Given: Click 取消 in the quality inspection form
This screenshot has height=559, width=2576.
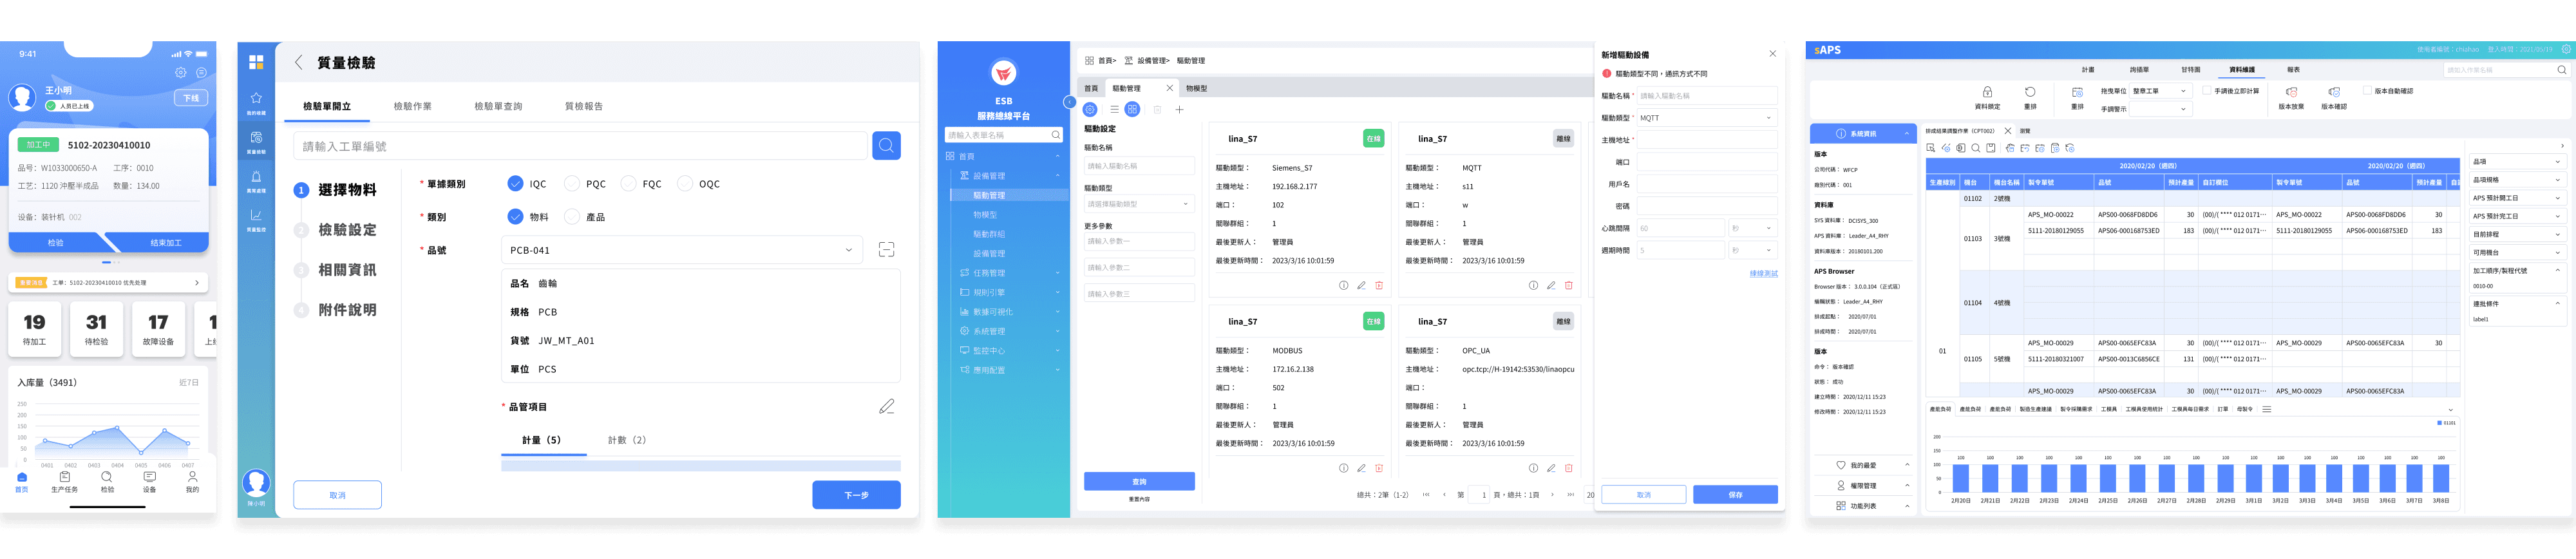Looking at the screenshot, I should 337,495.
